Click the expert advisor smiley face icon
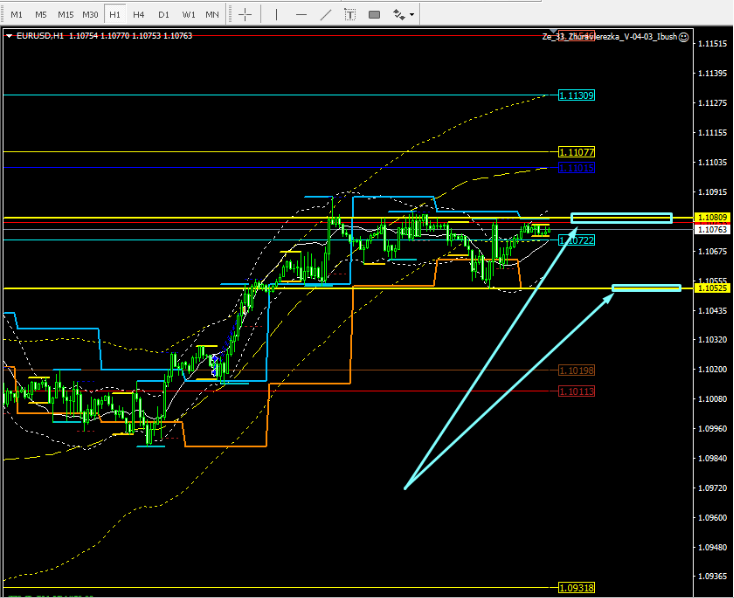The width and height of the screenshot is (734, 598). click(684, 36)
